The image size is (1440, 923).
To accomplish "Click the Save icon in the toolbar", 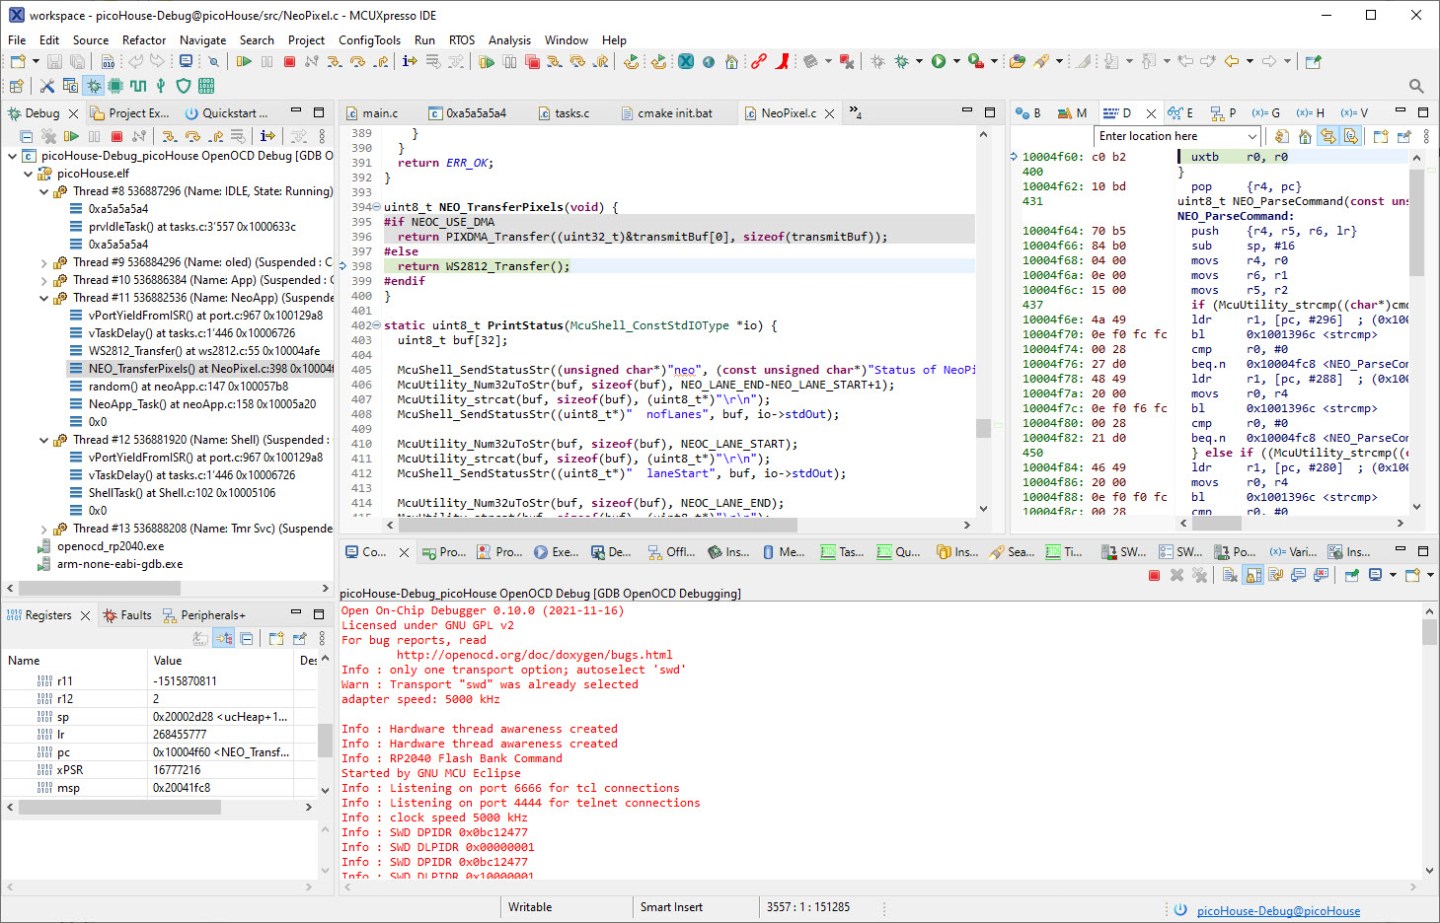I will (55, 62).
